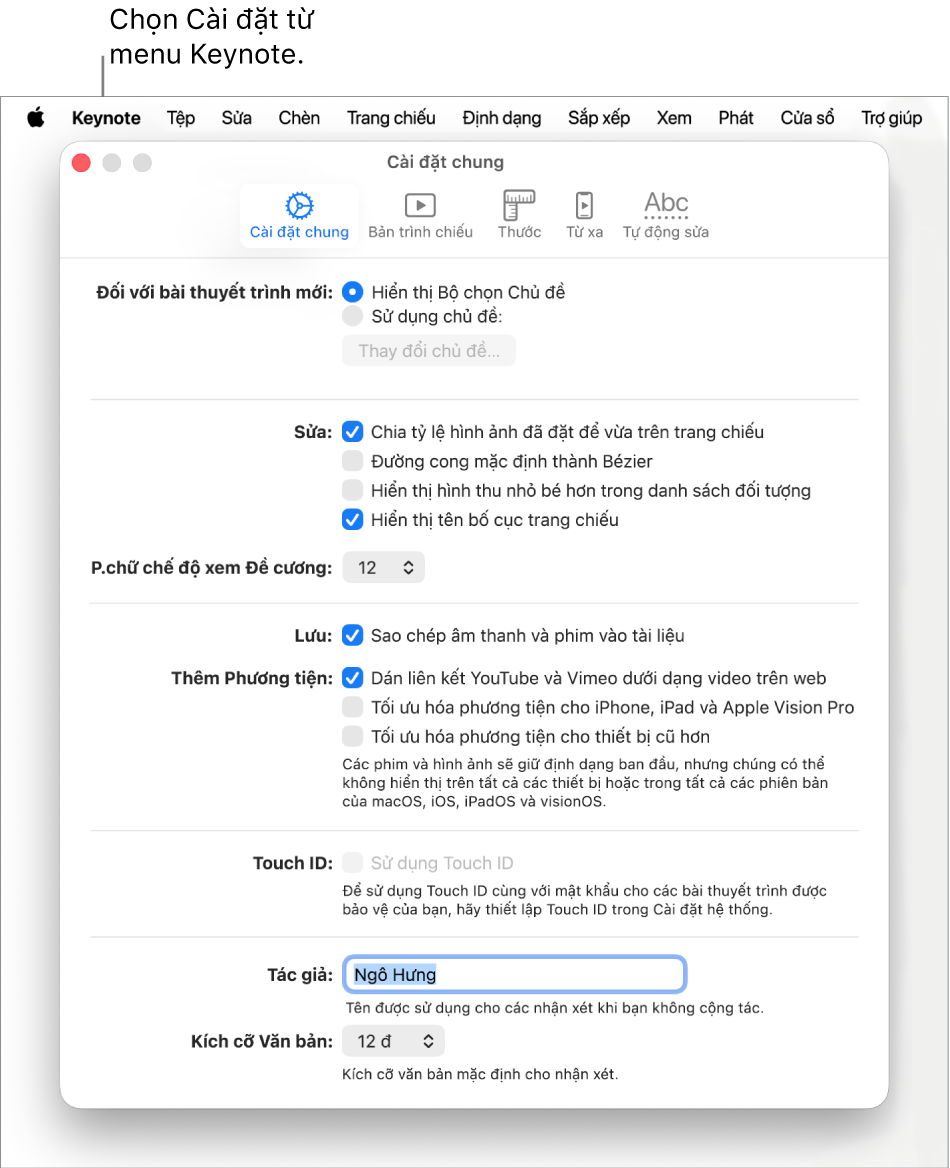This screenshot has height=1168, width=950.
Task: Select the Tự động sửa Abc icon
Action: 666,204
